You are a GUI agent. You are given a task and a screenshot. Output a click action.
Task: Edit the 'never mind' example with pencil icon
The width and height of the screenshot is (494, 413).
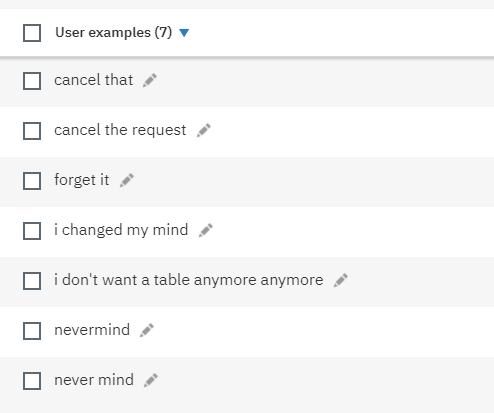coord(151,380)
